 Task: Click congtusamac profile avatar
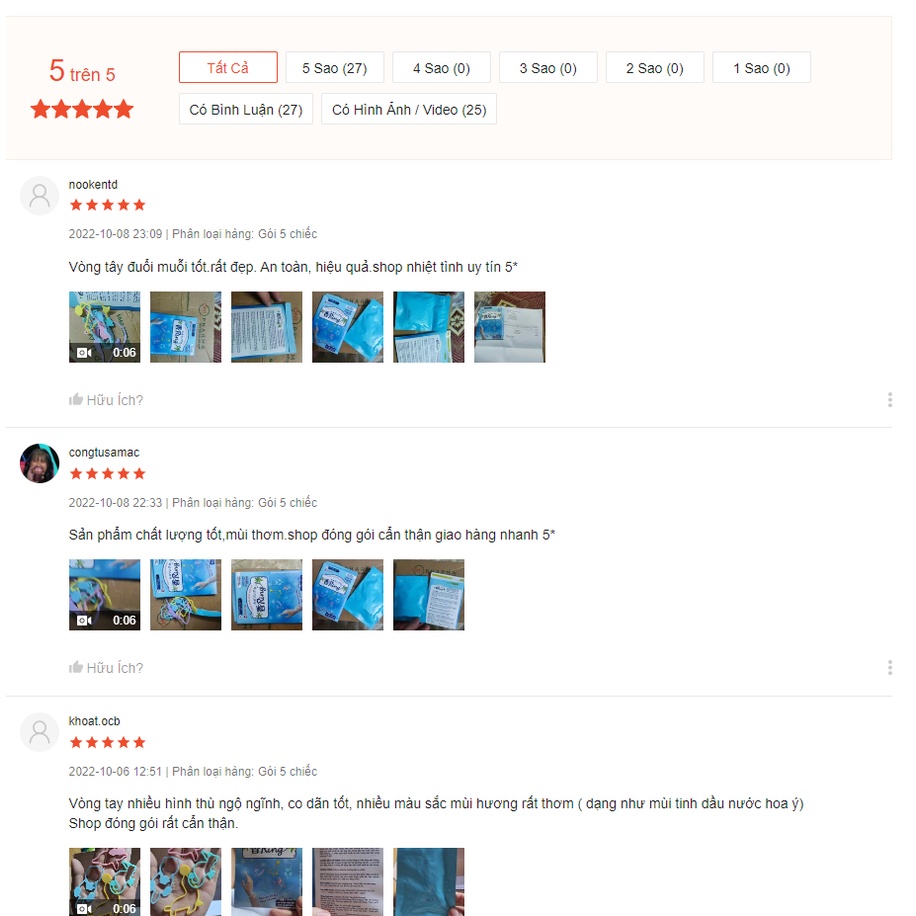tap(40, 463)
